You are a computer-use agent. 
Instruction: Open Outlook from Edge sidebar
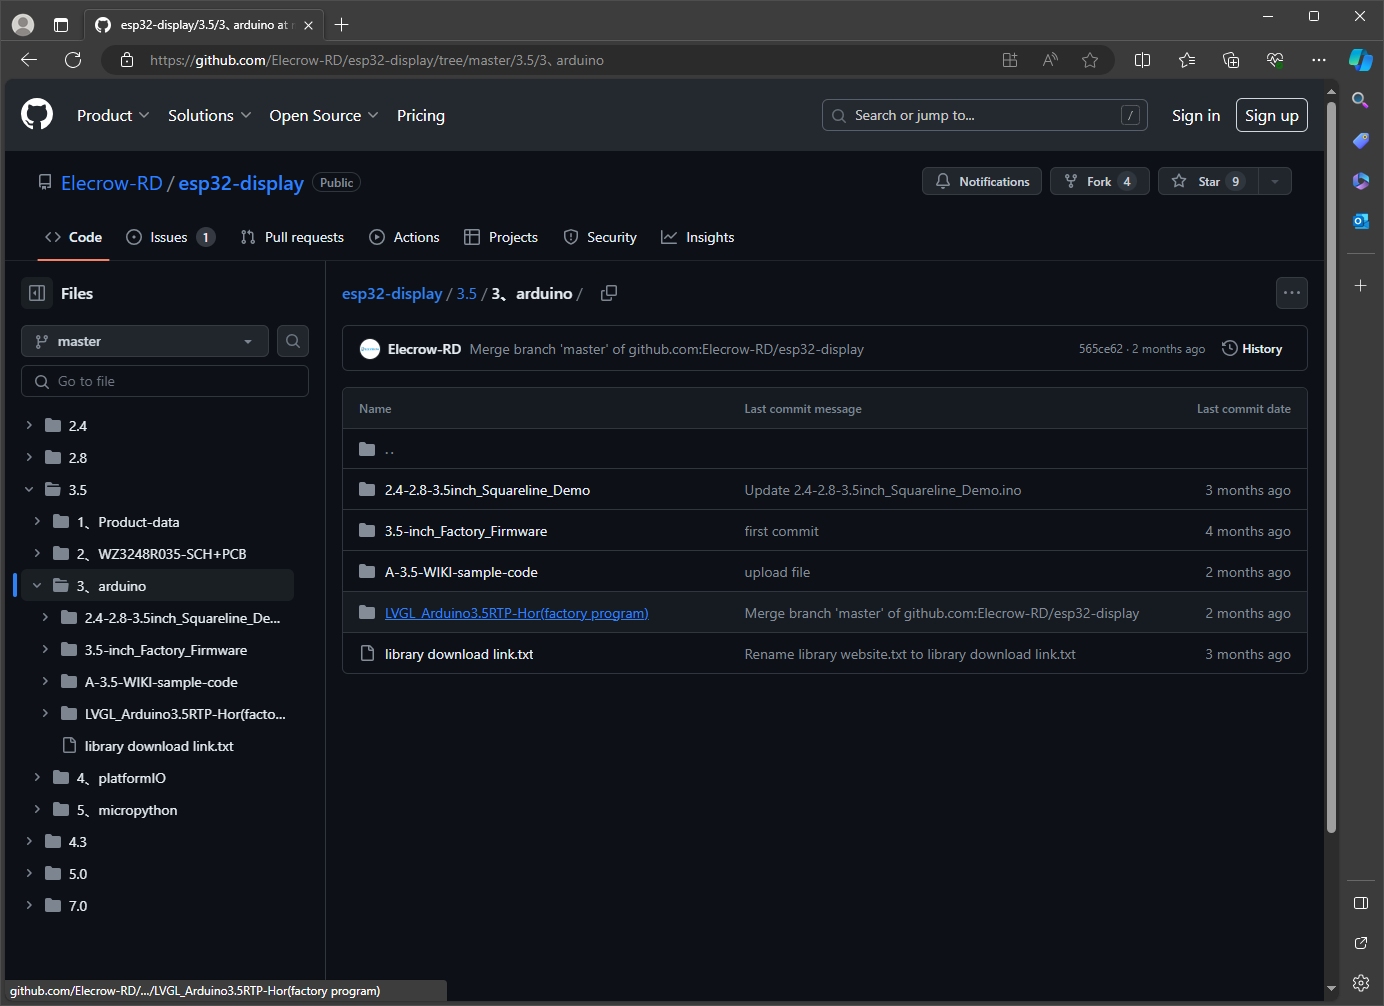pos(1360,221)
